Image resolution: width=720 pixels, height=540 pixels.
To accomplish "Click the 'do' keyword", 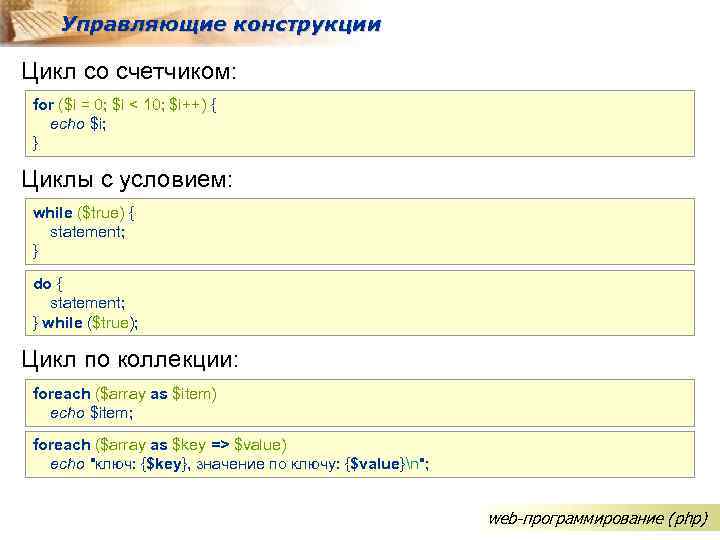I will point(42,284).
